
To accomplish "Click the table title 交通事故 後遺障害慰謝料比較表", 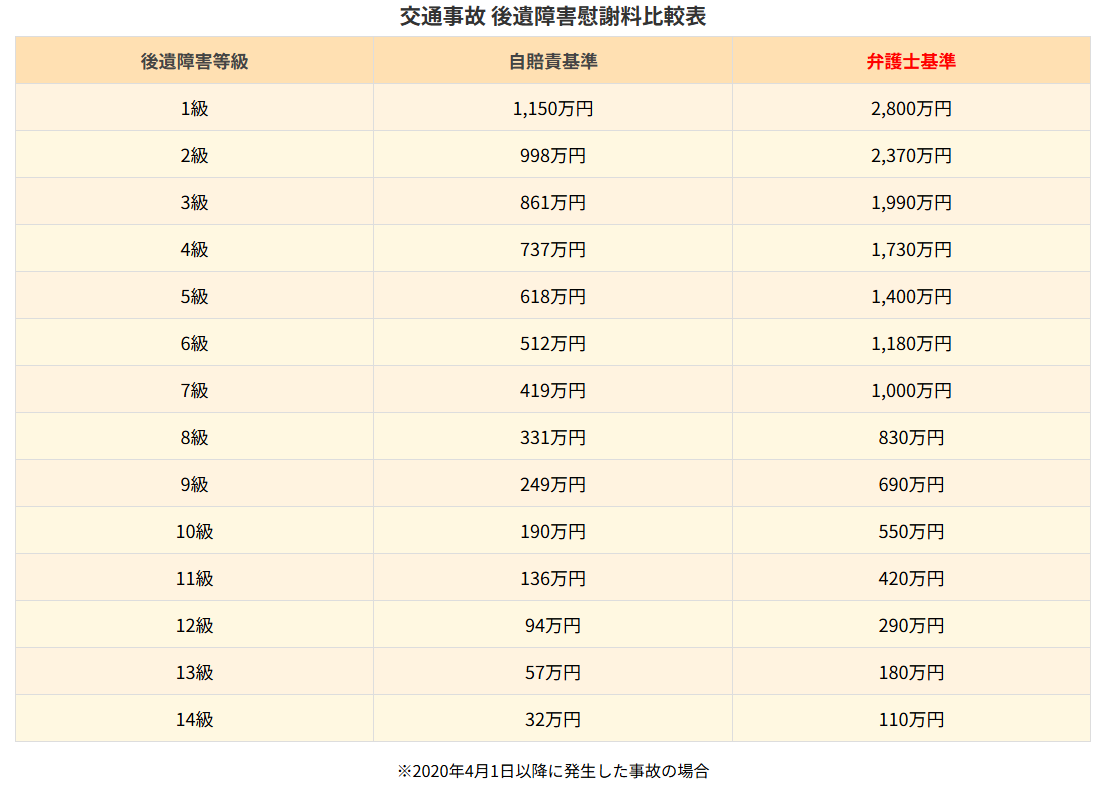I will click(553, 17).
